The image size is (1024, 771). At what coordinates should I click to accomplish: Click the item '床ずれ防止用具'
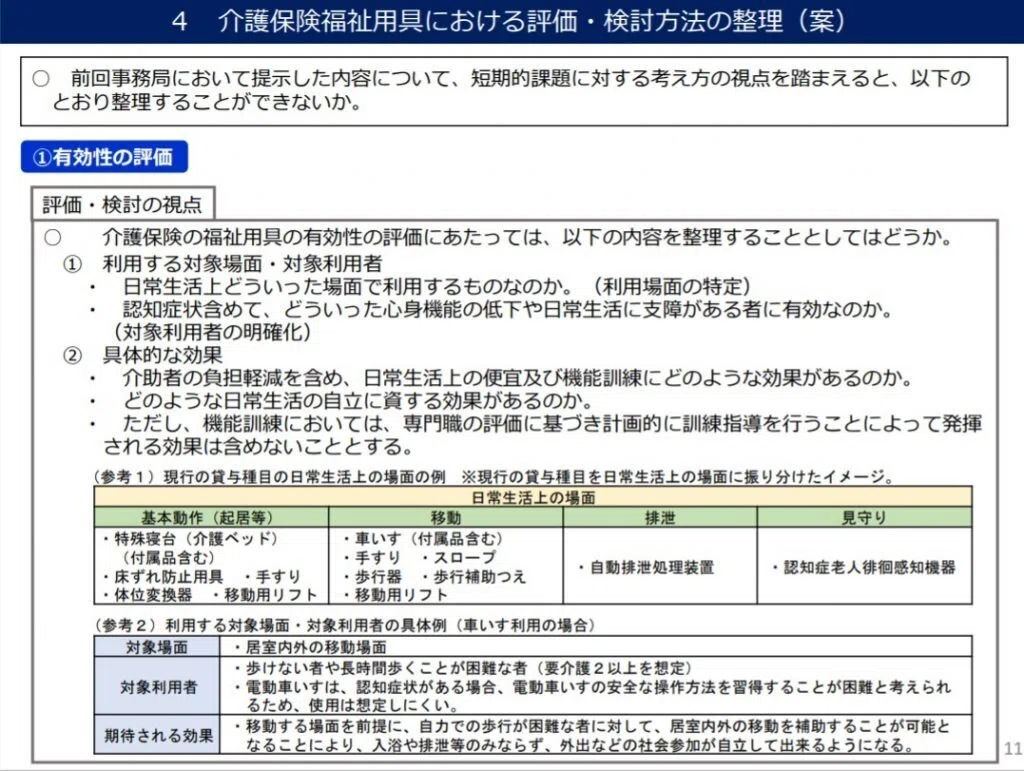pyautogui.click(x=168, y=576)
